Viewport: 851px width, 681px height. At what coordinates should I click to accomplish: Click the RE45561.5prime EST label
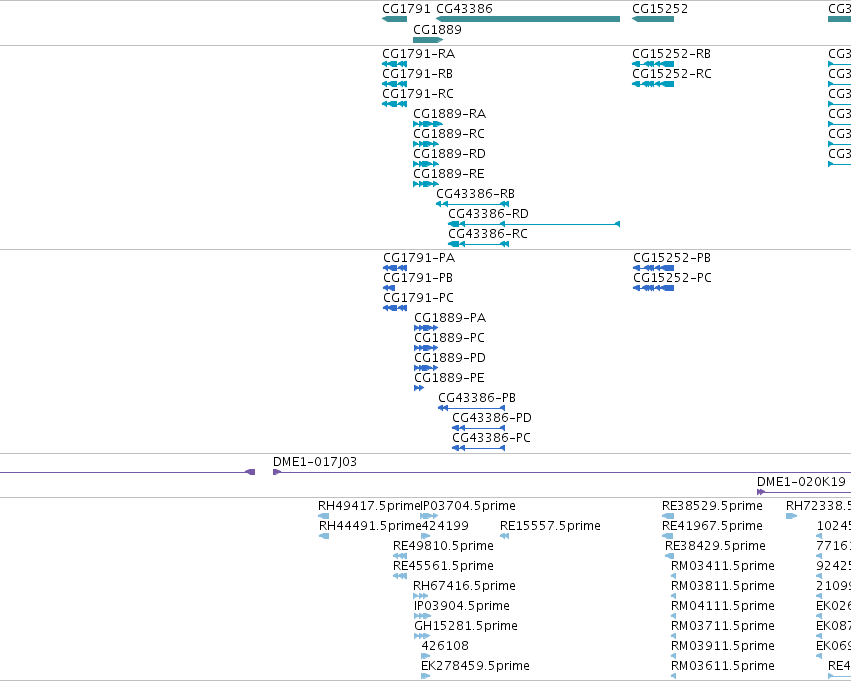[443, 567]
